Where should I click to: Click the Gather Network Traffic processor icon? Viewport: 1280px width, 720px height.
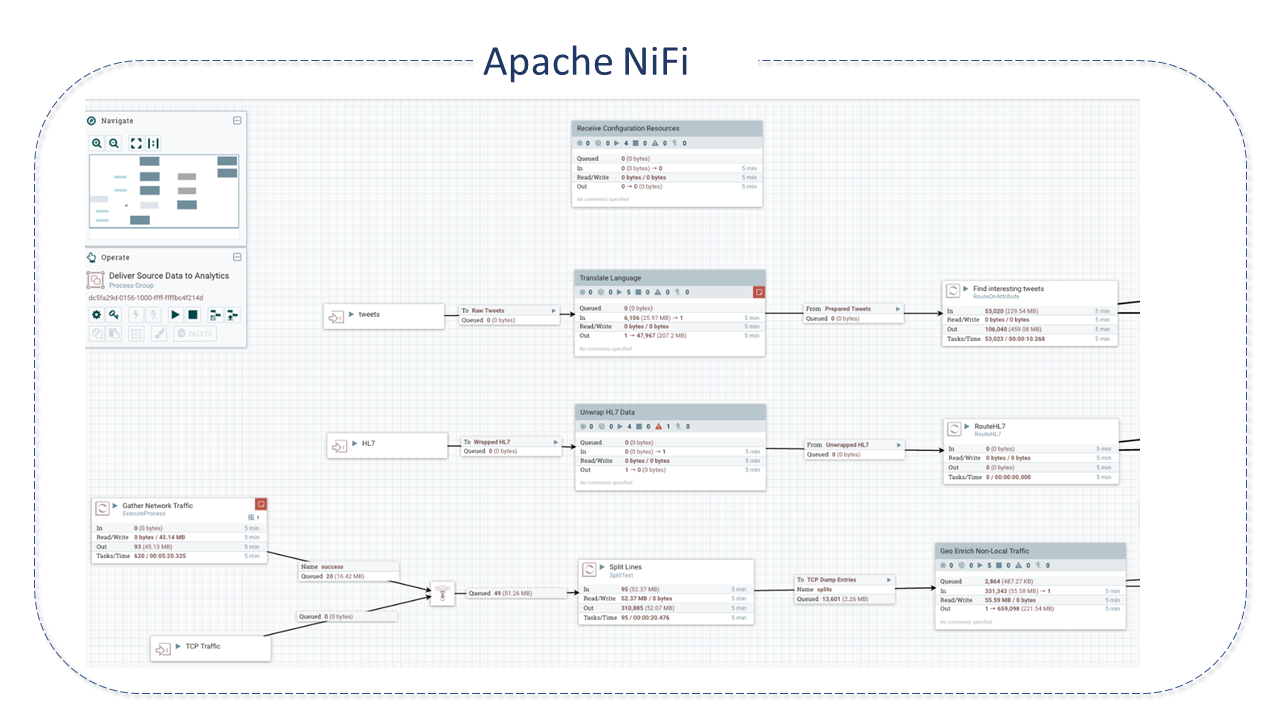(x=102, y=509)
